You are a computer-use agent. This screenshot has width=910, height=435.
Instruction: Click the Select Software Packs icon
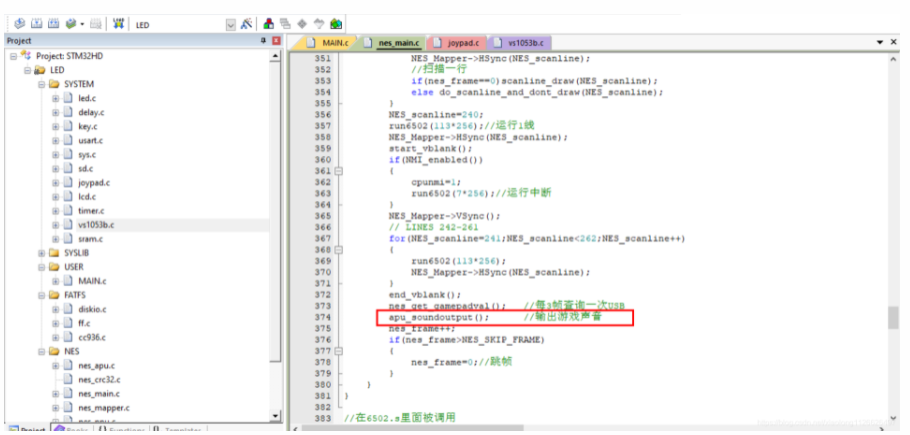319,24
